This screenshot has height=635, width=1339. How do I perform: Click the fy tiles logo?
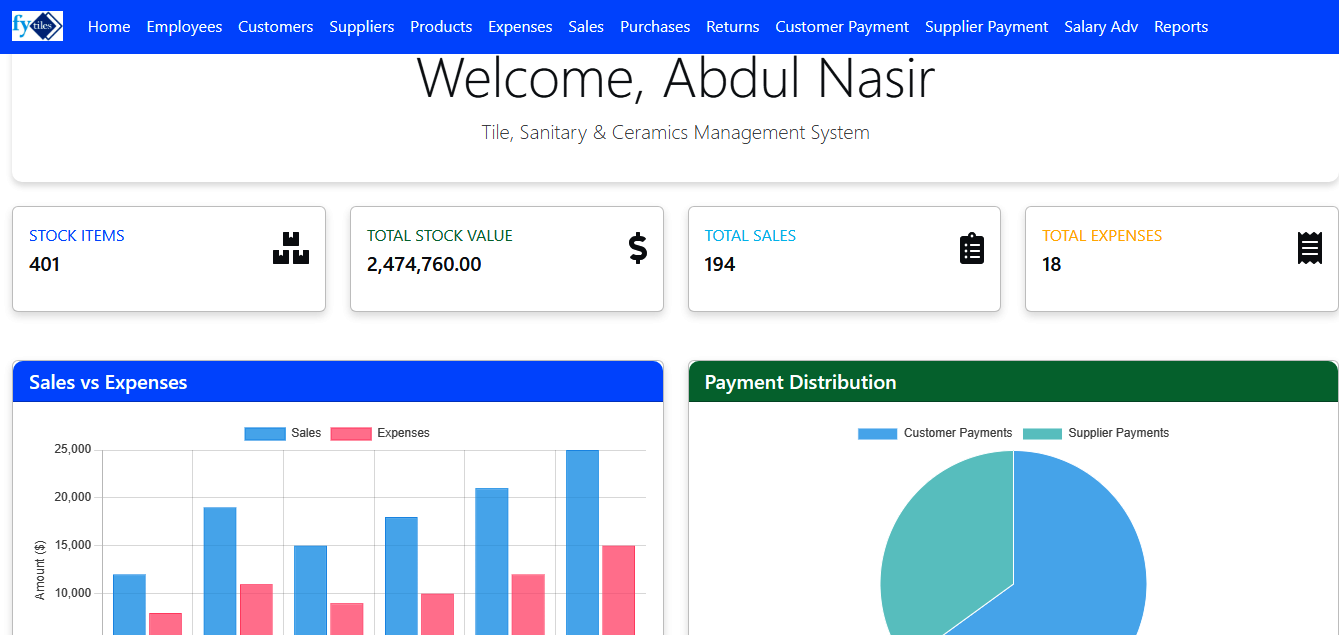coord(36,26)
